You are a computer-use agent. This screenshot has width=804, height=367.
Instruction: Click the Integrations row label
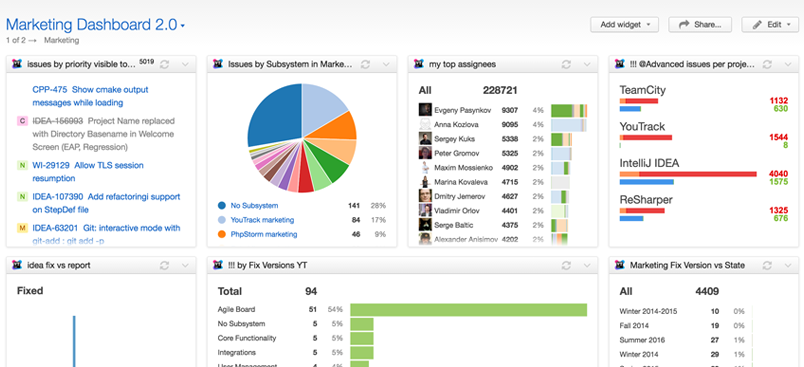pyautogui.click(x=236, y=353)
